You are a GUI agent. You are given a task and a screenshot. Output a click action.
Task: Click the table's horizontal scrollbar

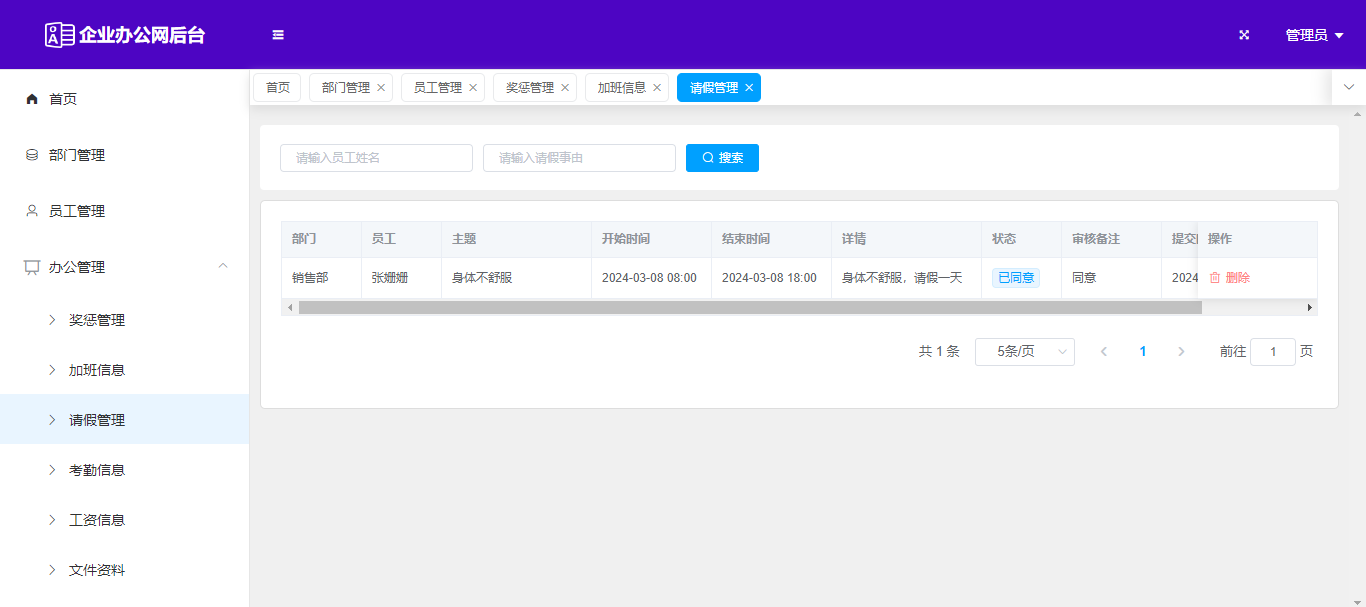pyautogui.click(x=750, y=308)
